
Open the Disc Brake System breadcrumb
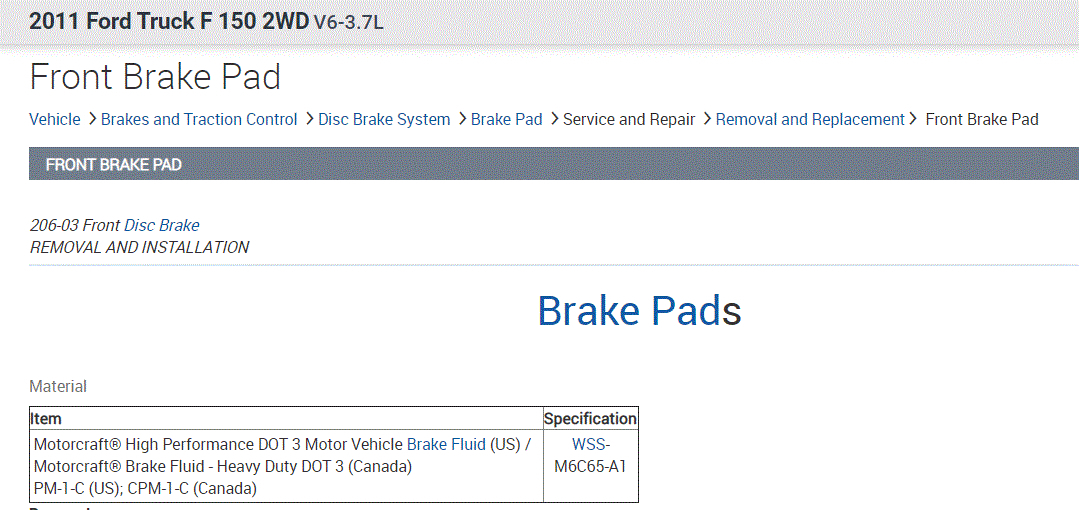pyautogui.click(x=384, y=120)
